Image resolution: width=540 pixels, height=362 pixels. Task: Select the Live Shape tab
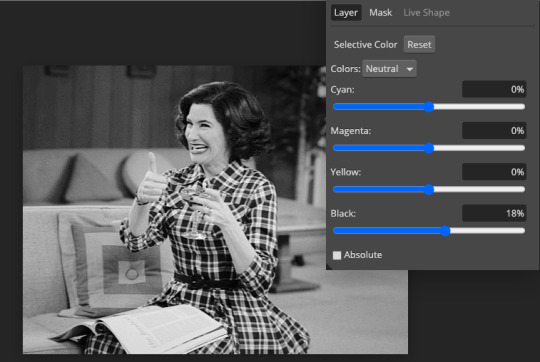tap(426, 13)
